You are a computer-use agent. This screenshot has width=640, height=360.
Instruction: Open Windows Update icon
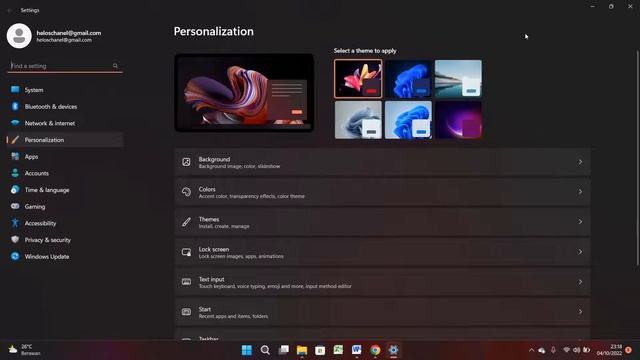click(x=15, y=256)
